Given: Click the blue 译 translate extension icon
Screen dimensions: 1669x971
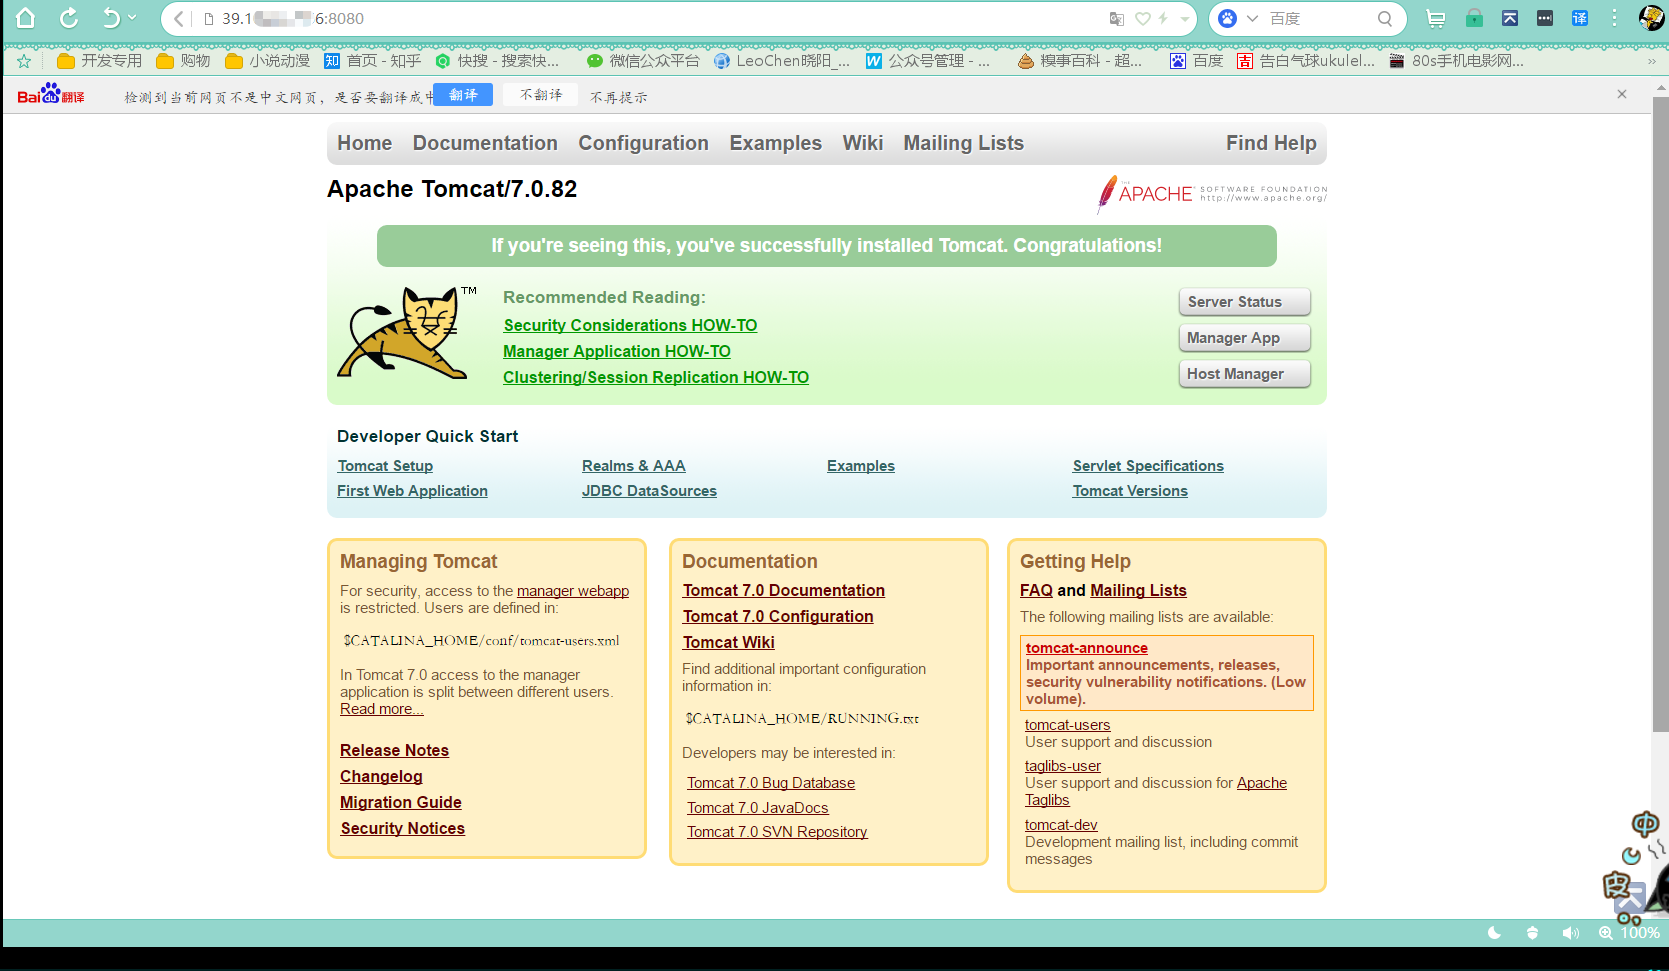Looking at the screenshot, I should point(1580,18).
